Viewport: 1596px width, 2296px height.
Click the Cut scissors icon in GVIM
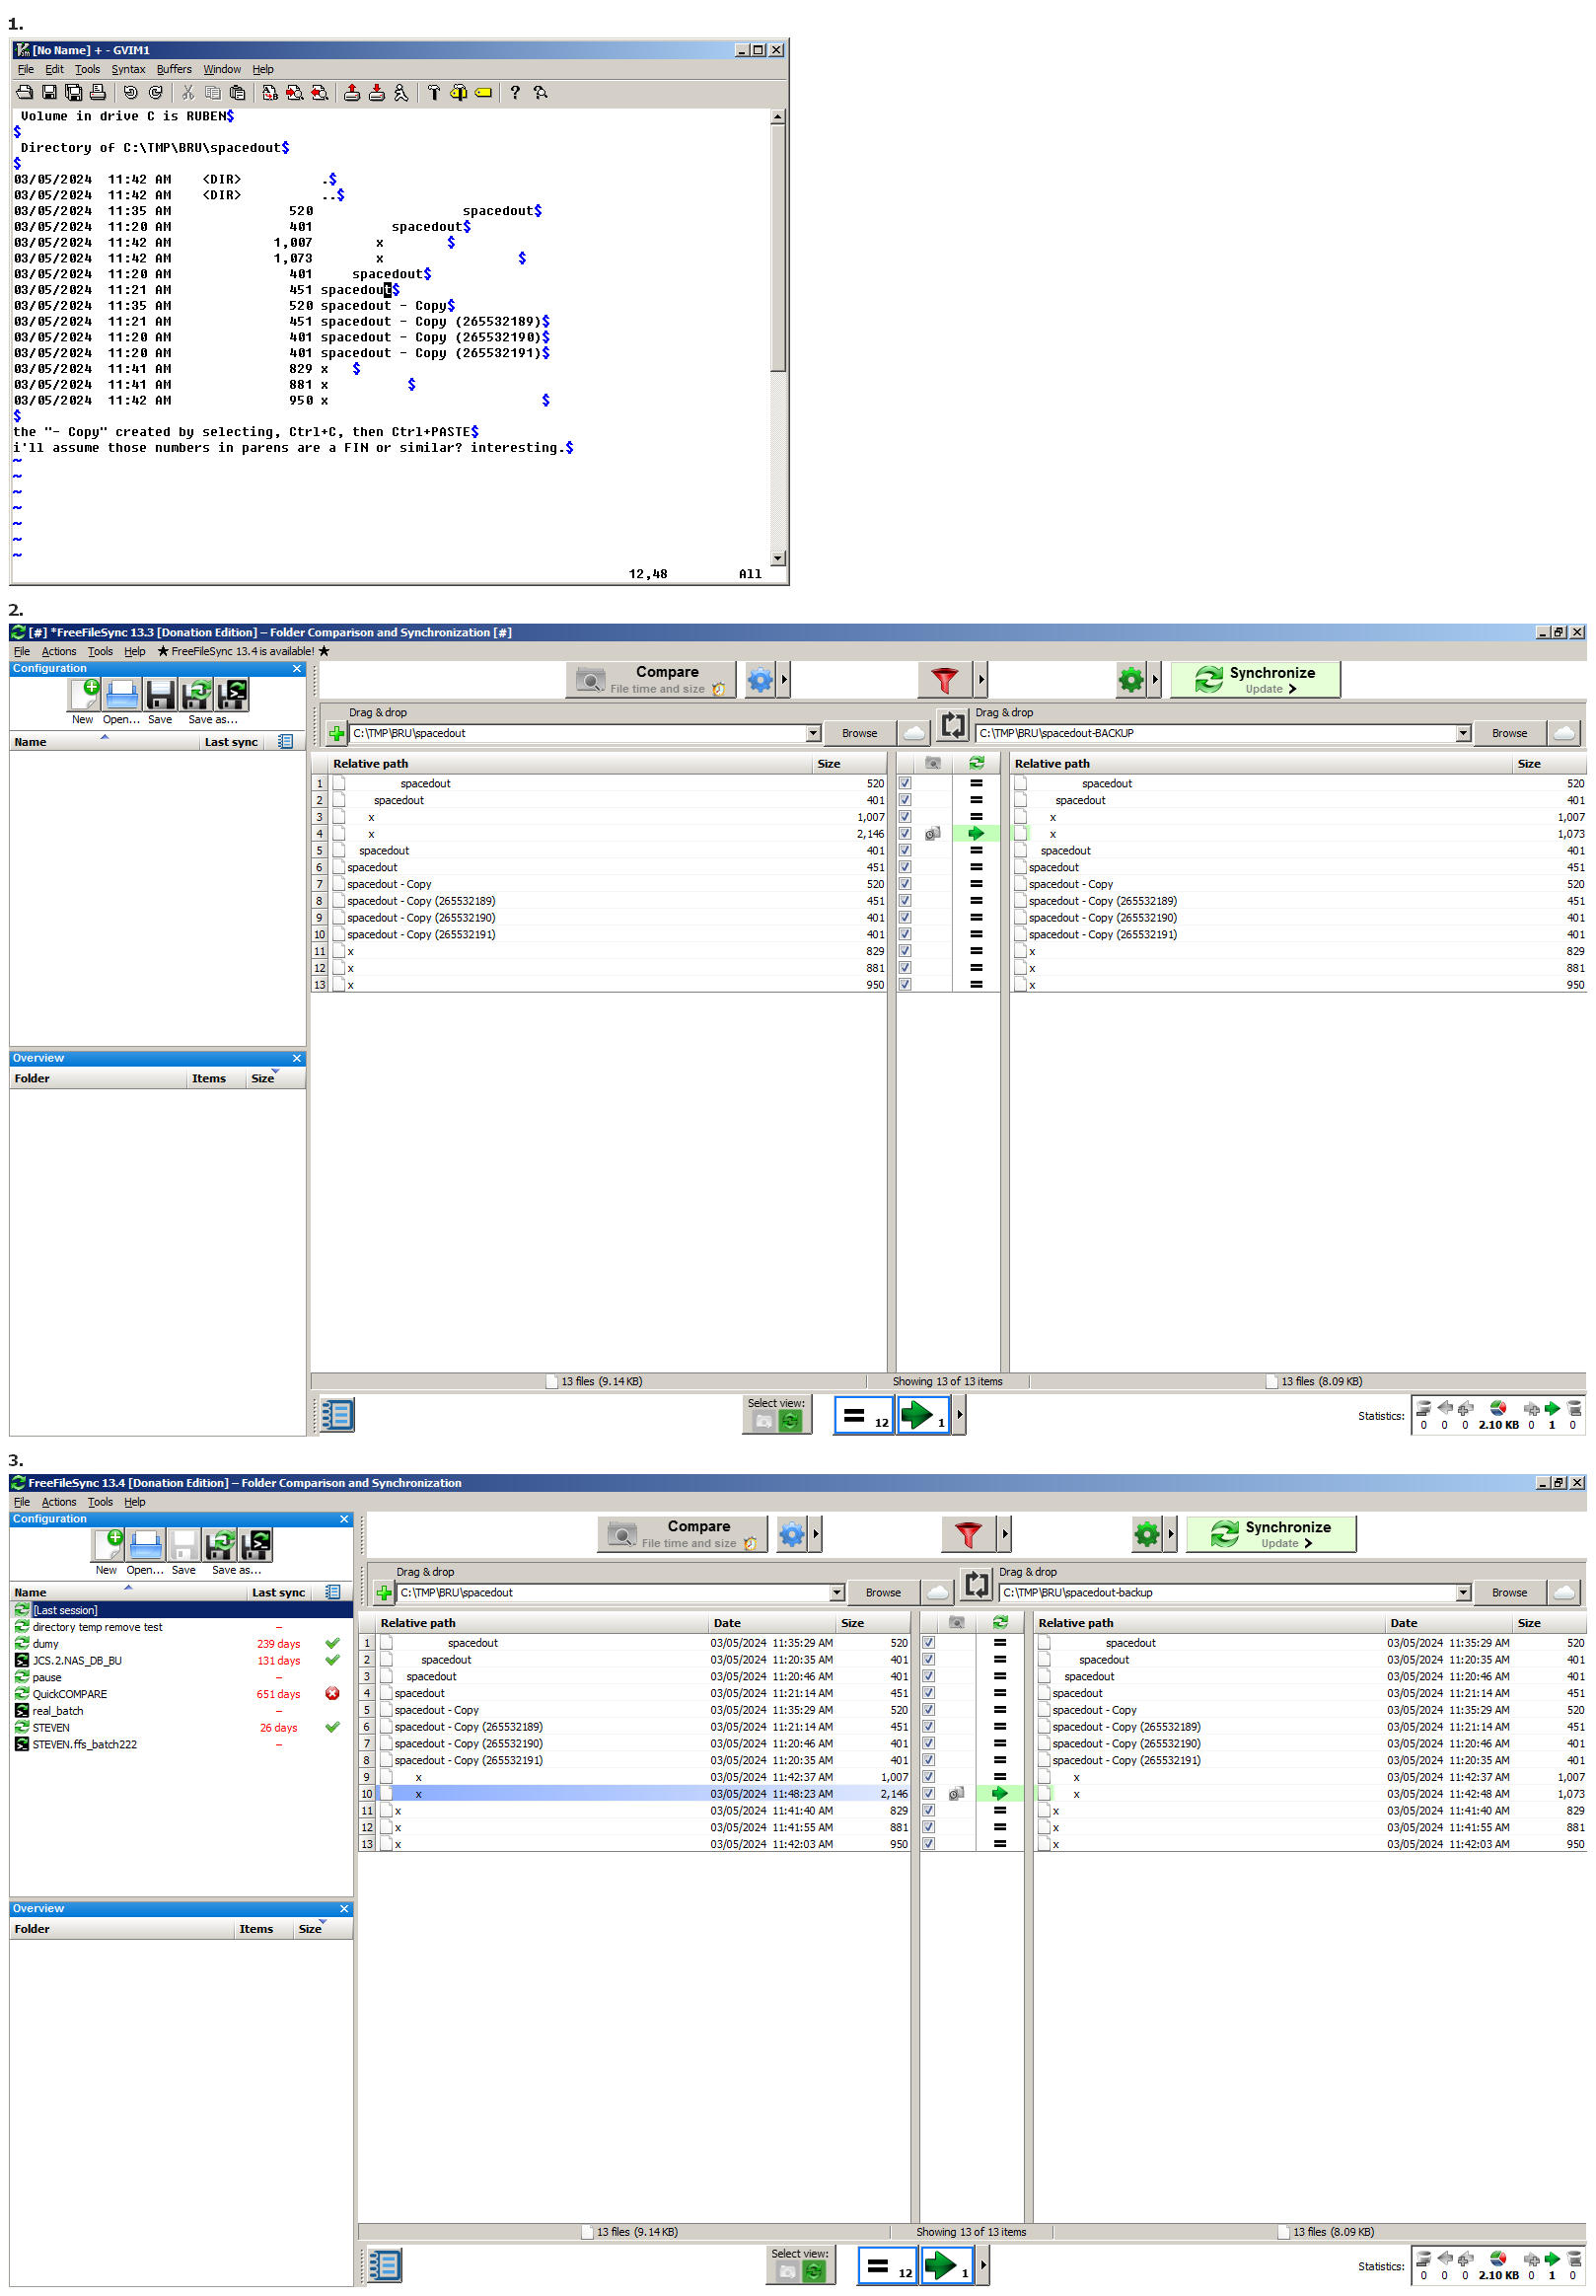[188, 93]
